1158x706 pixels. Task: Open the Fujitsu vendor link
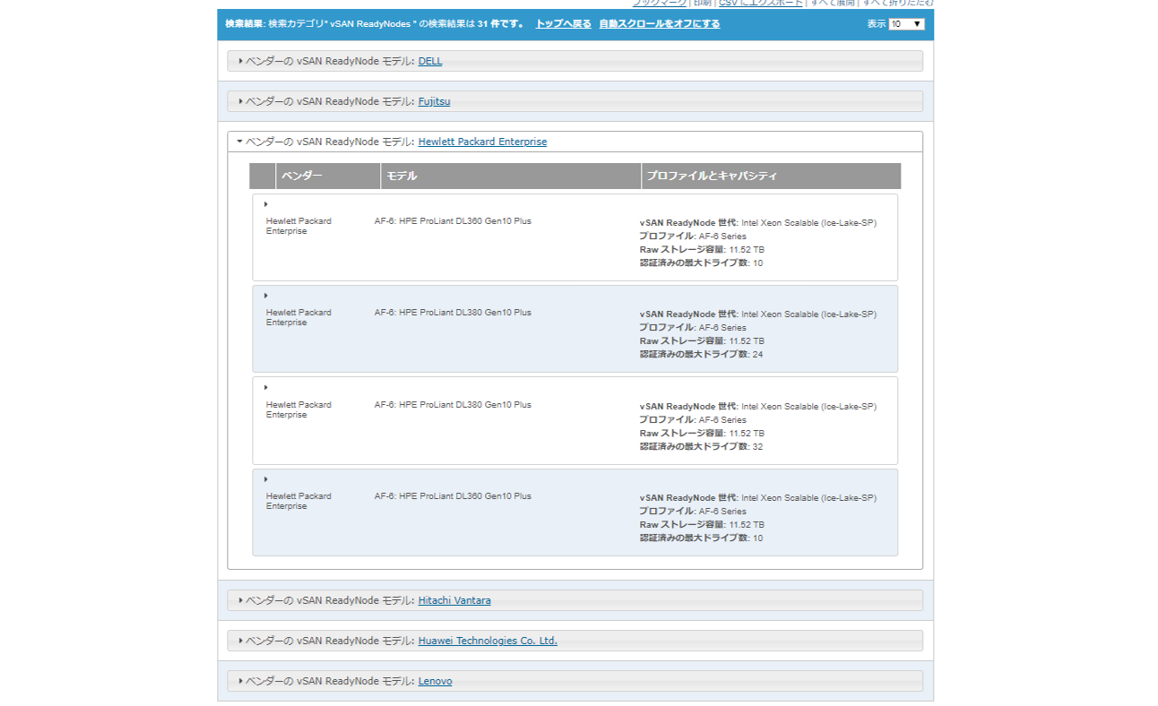[x=434, y=101]
